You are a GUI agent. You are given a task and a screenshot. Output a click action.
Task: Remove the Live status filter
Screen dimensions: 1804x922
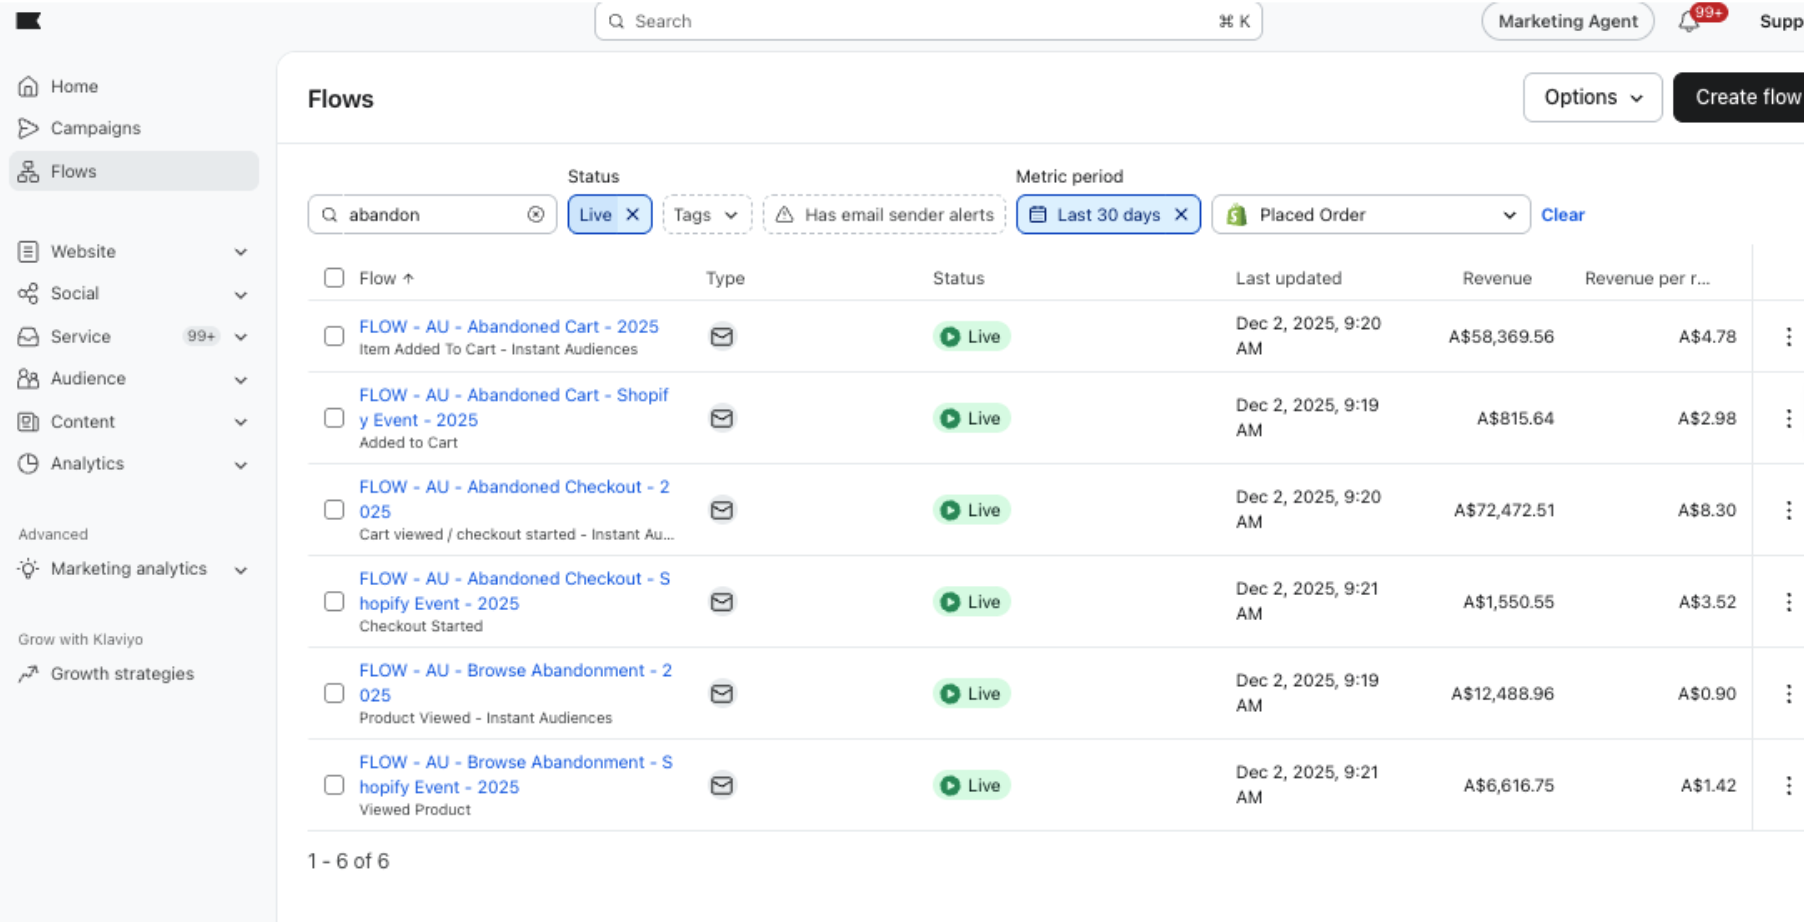[x=632, y=215]
